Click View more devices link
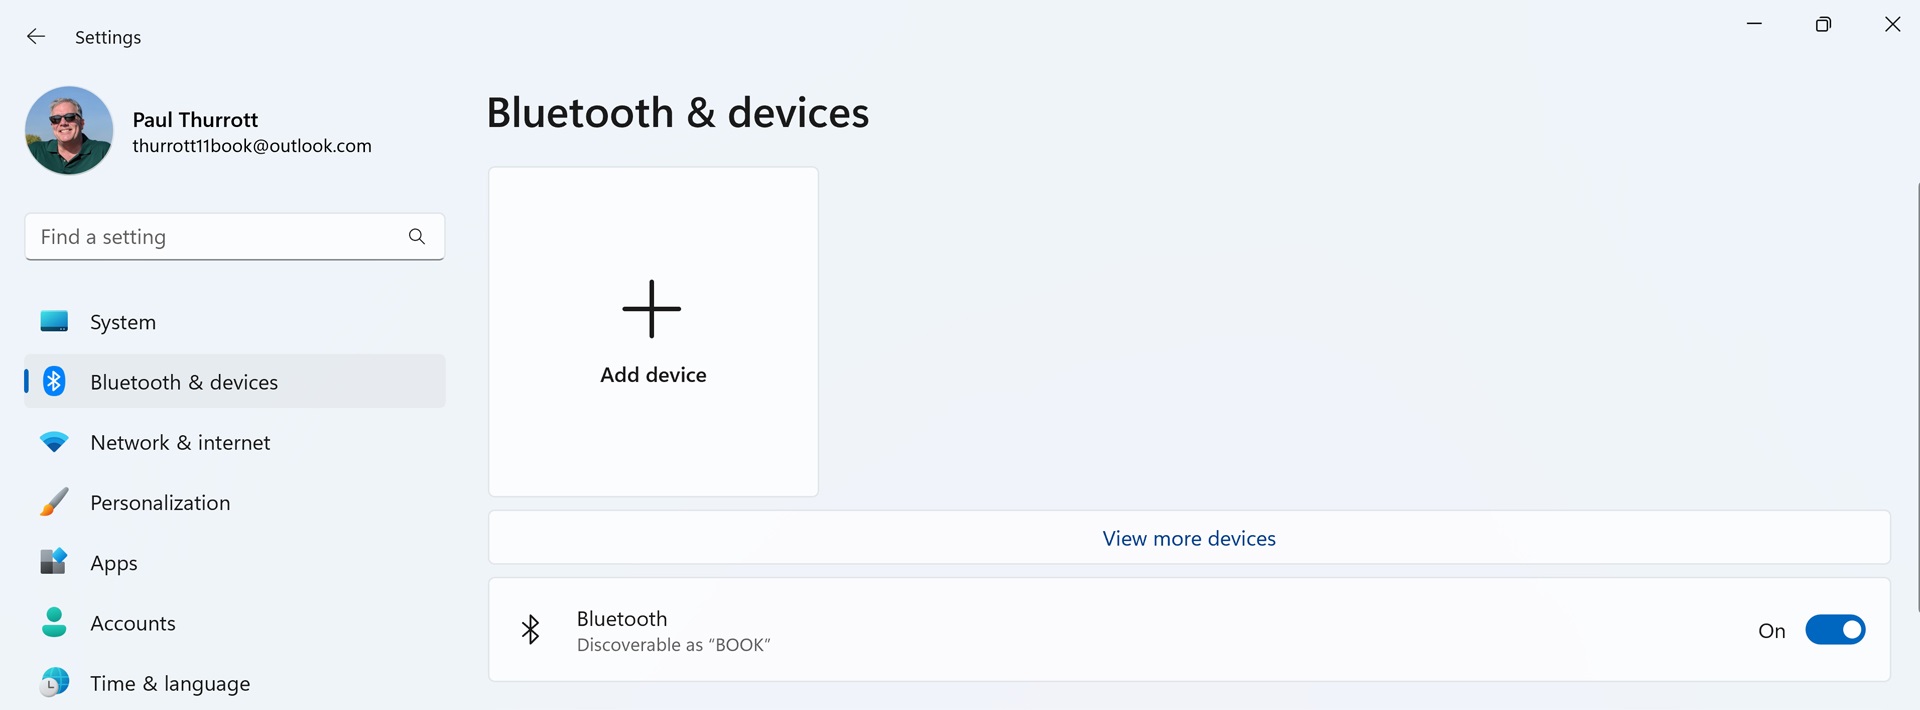This screenshot has height=710, width=1920. click(1189, 538)
